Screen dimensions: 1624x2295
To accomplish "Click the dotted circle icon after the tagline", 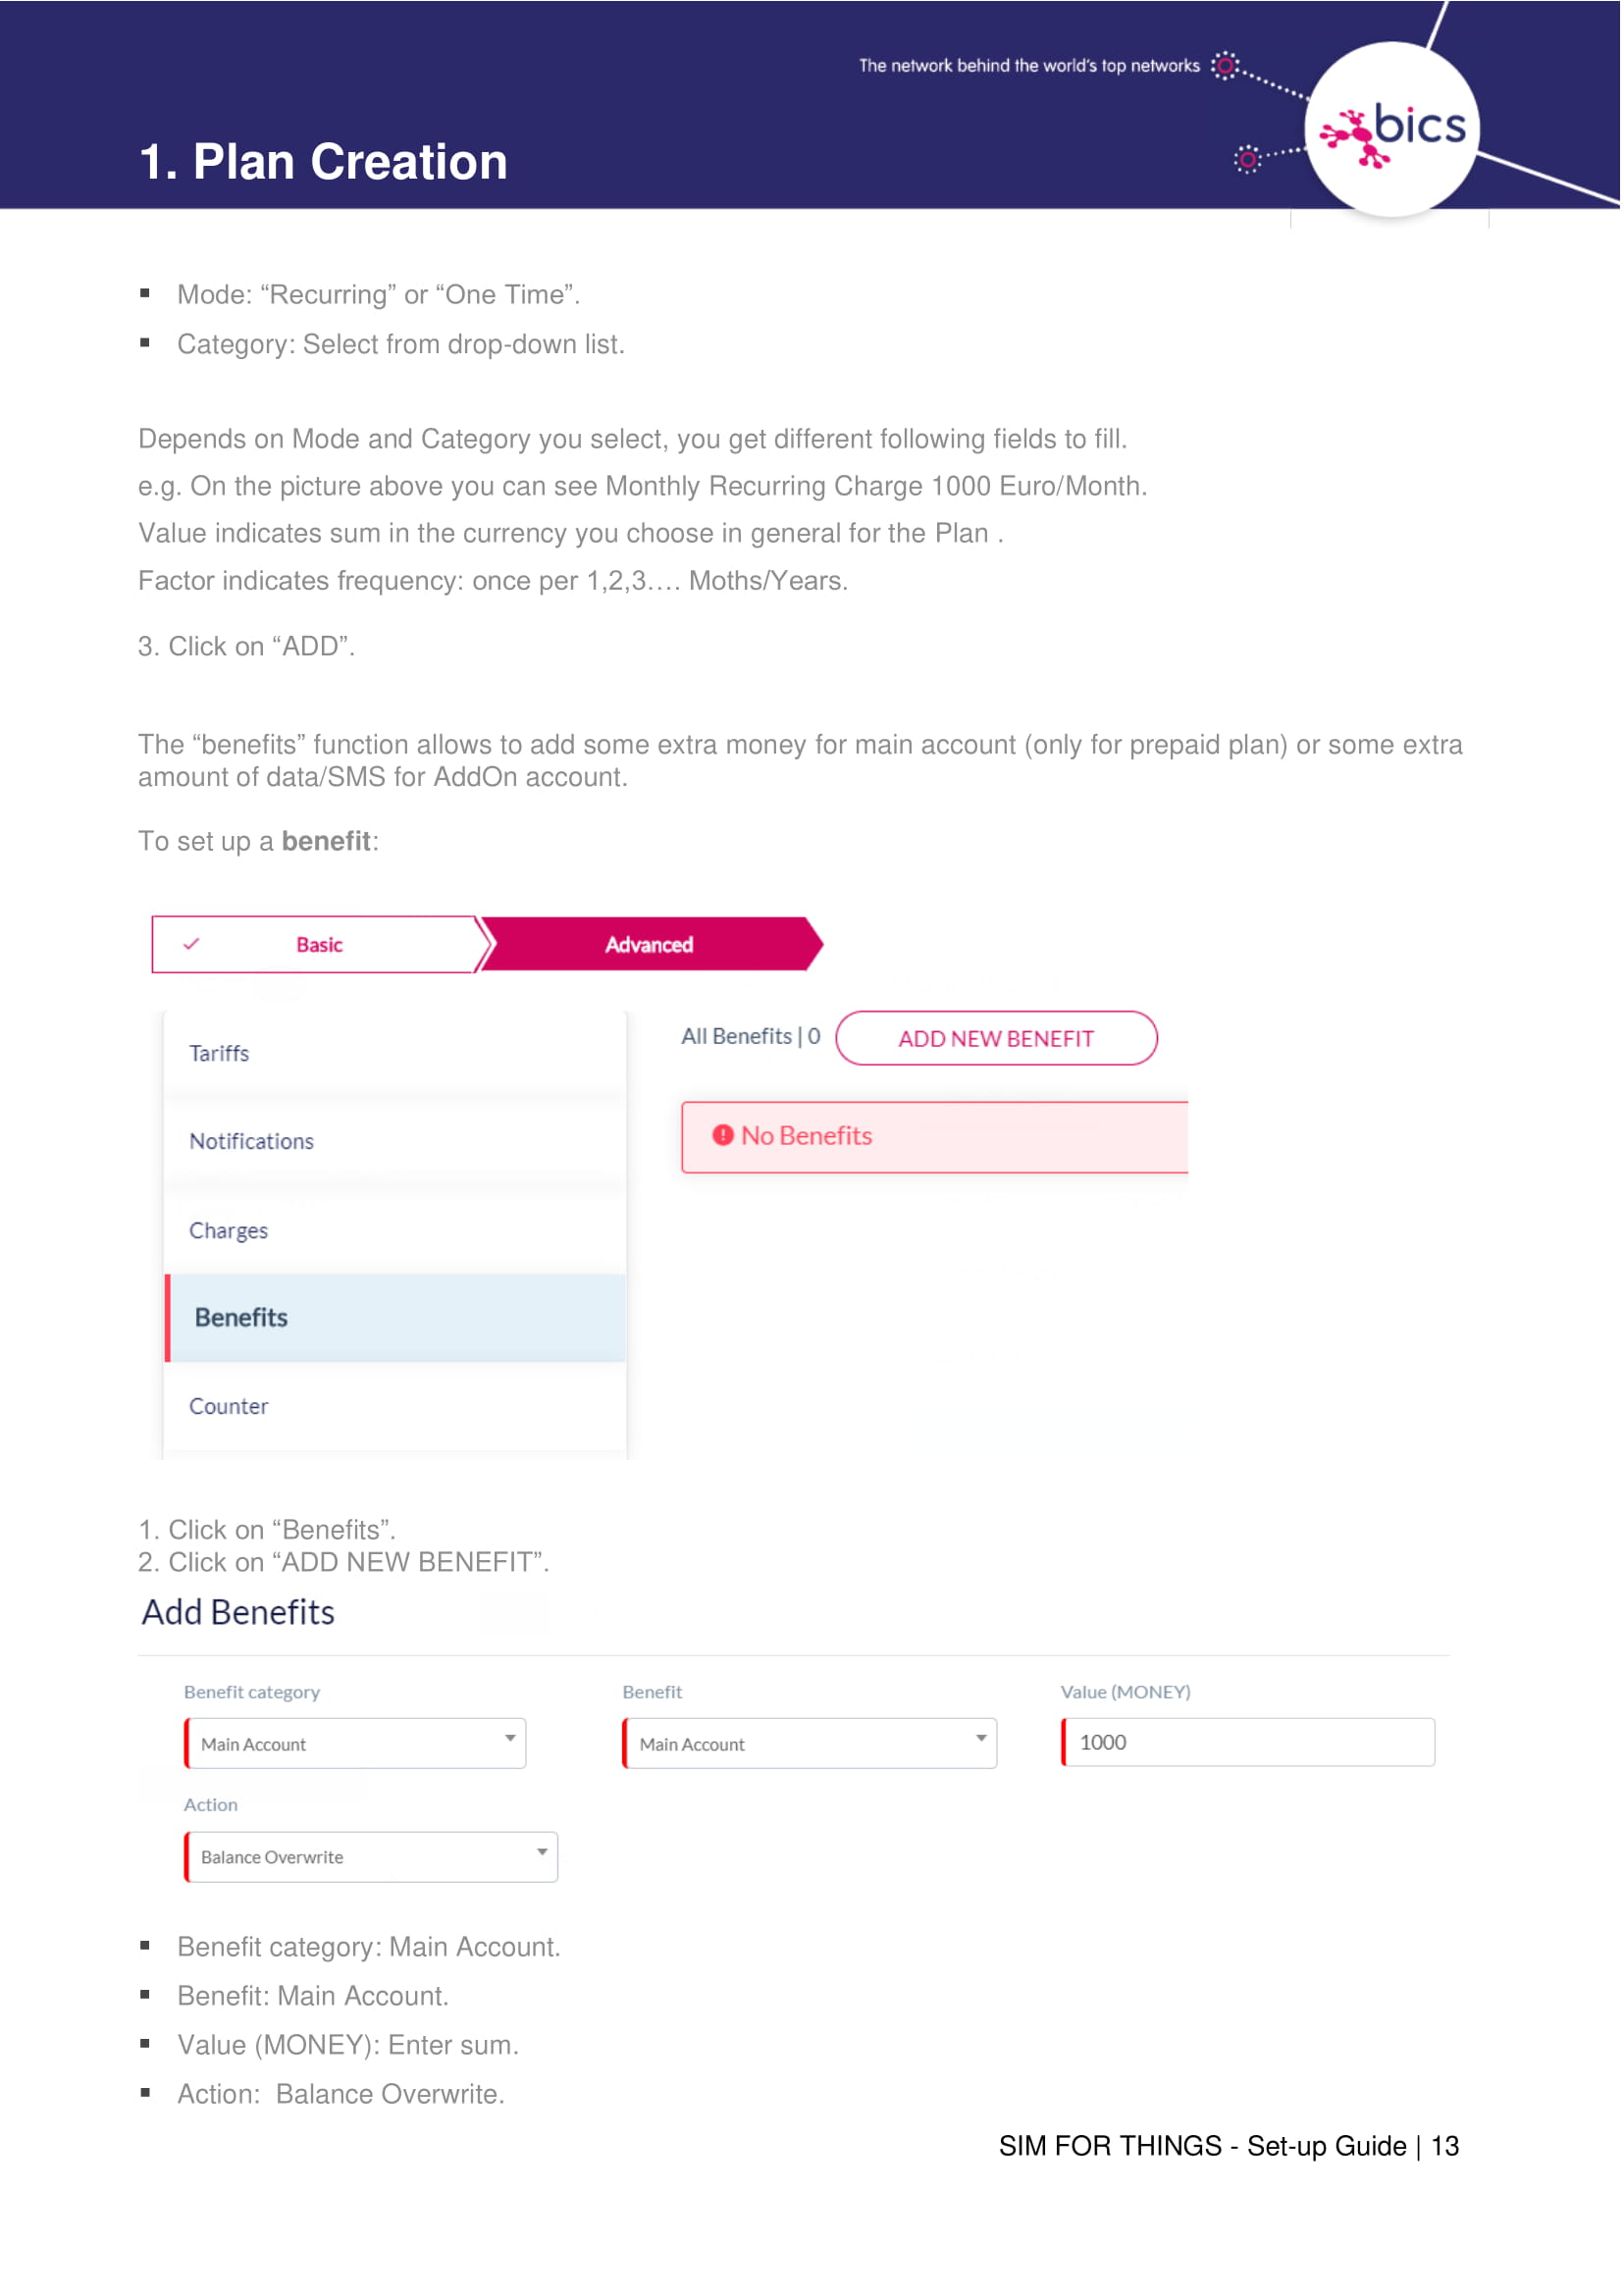I will pyautogui.click(x=1225, y=66).
